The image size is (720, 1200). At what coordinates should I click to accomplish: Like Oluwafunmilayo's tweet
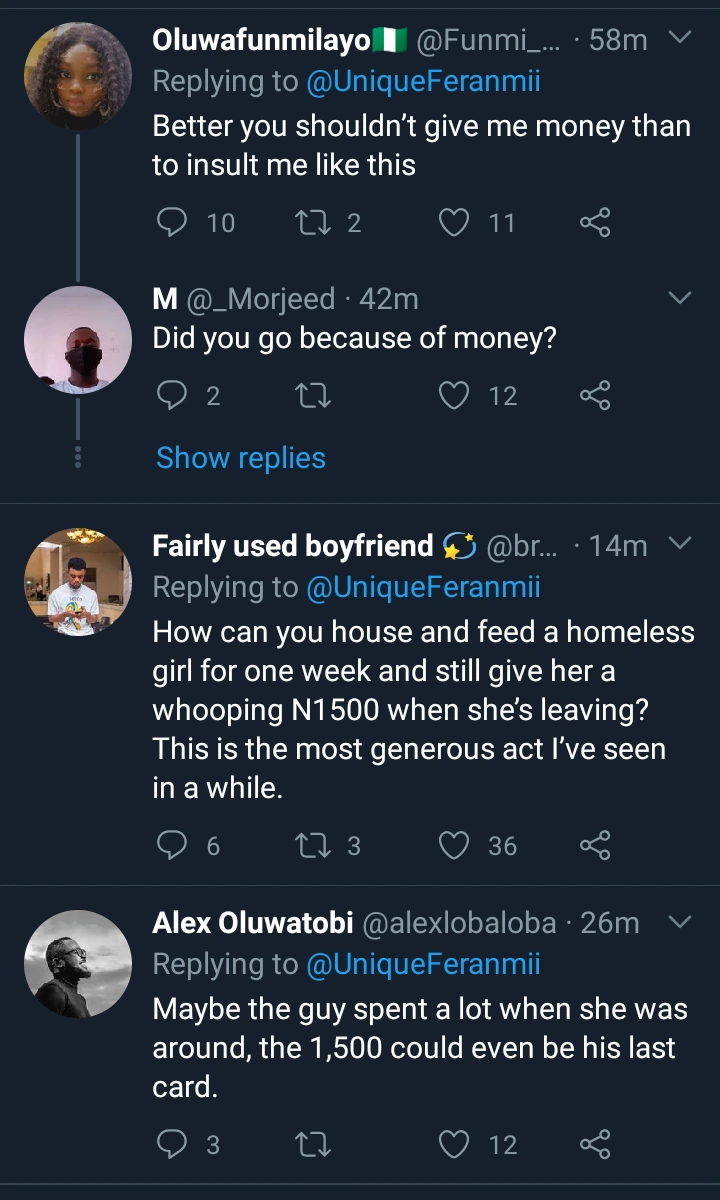[x=455, y=222]
